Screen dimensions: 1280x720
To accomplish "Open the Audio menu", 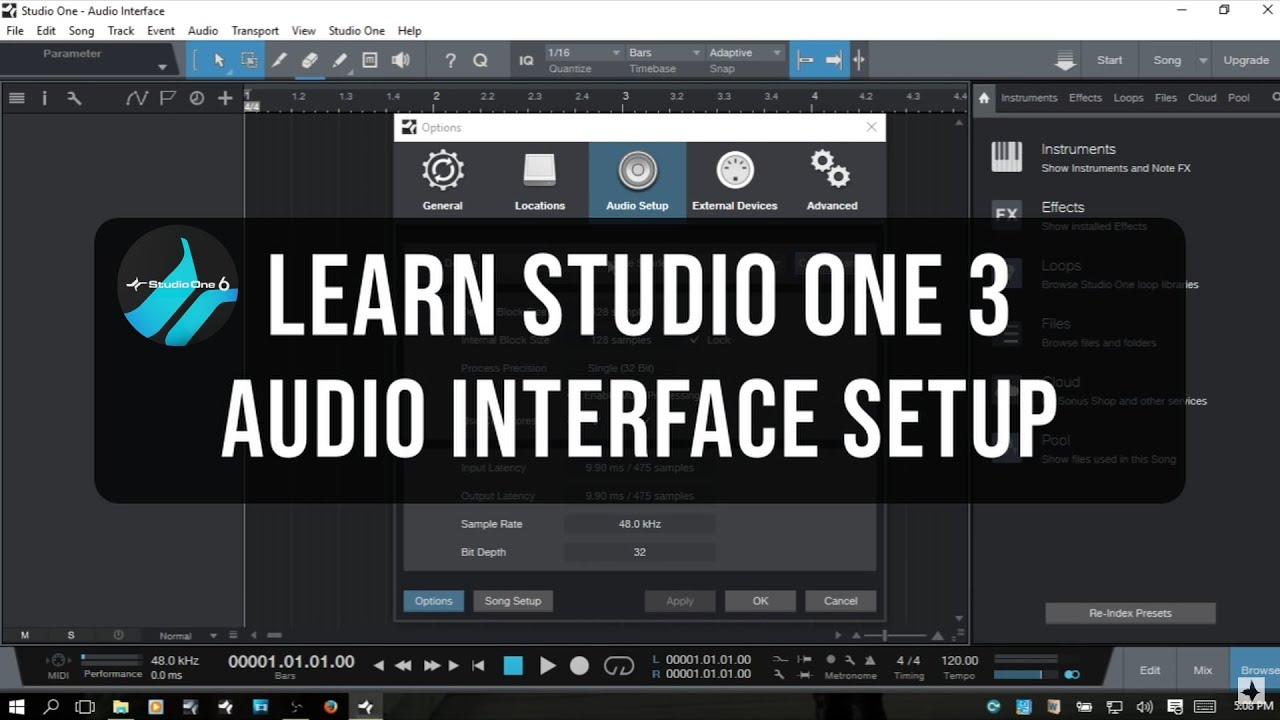I will [203, 31].
